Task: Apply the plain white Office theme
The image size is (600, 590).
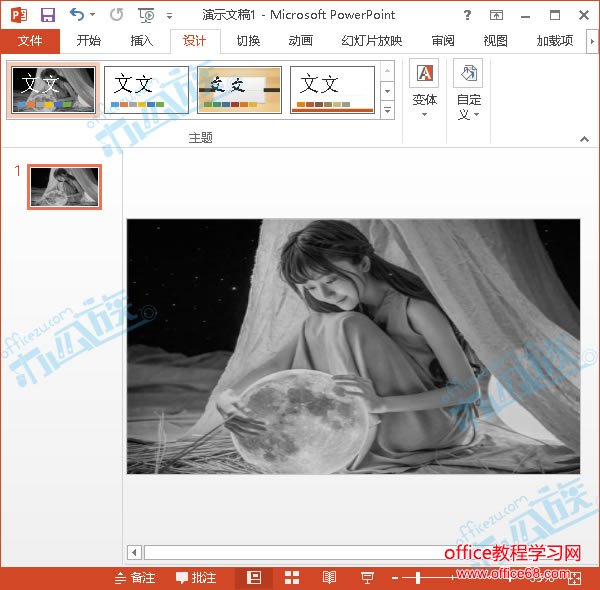Action: click(x=146, y=90)
